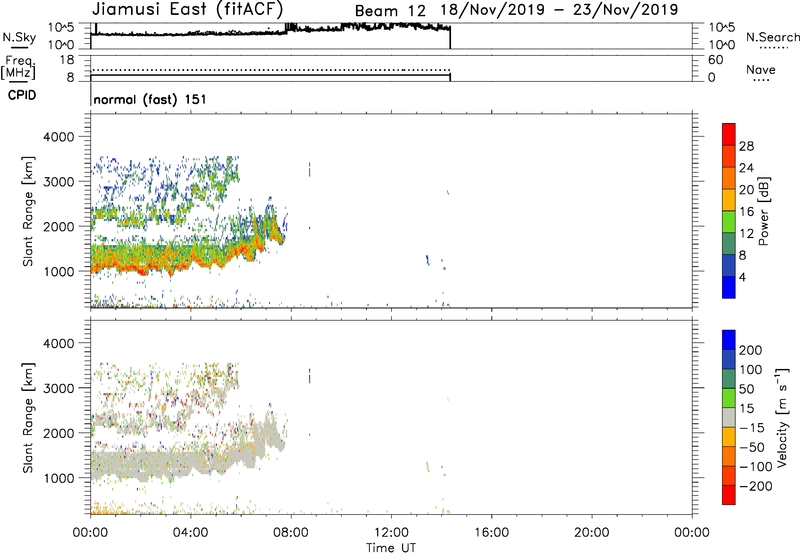Viewport: 800px width, 554px height.
Task: Click the 'N.Search' legend label
Action: [x=773, y=37]
